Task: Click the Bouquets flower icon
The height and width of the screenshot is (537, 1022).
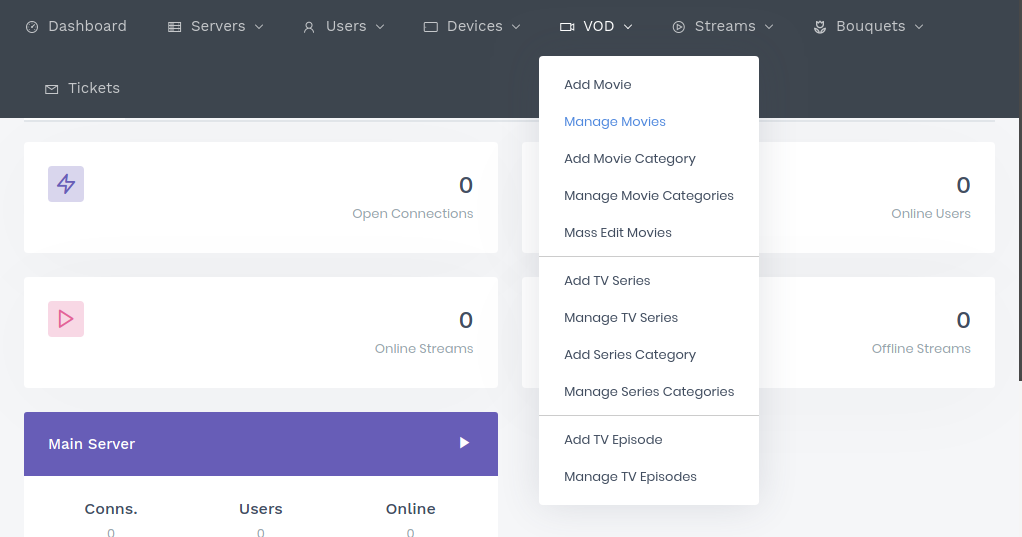Action: [820, 27]
